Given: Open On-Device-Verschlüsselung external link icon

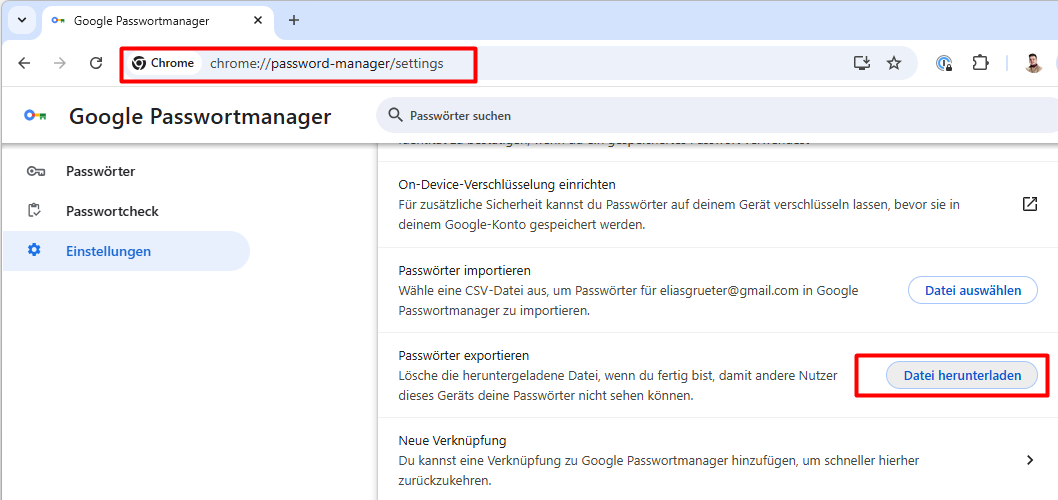Looking at the screenshot, I should tap(1030, 204).
